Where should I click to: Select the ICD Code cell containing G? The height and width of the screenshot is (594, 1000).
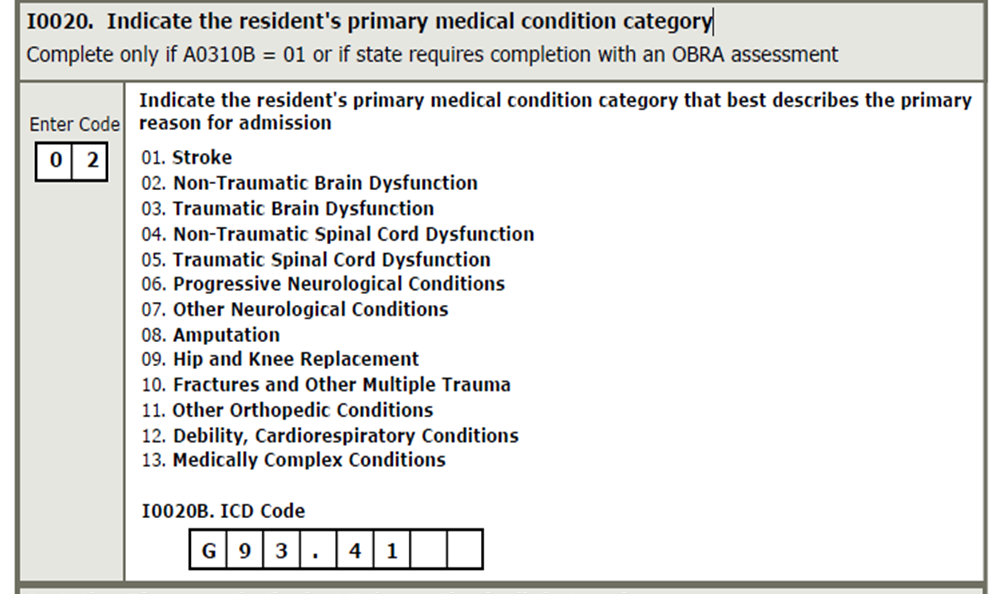(208, 549)
